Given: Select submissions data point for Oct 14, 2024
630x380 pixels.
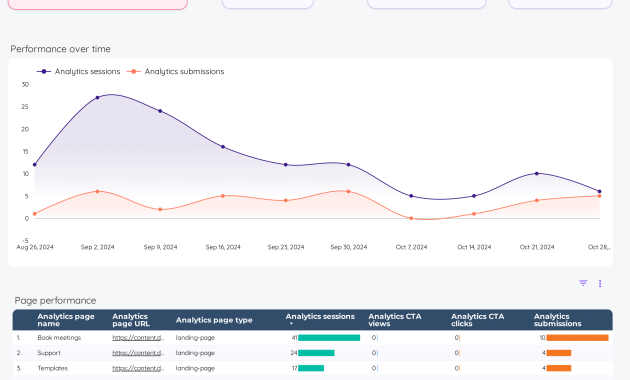Looking at the screenshot, I should click(474, 214).
